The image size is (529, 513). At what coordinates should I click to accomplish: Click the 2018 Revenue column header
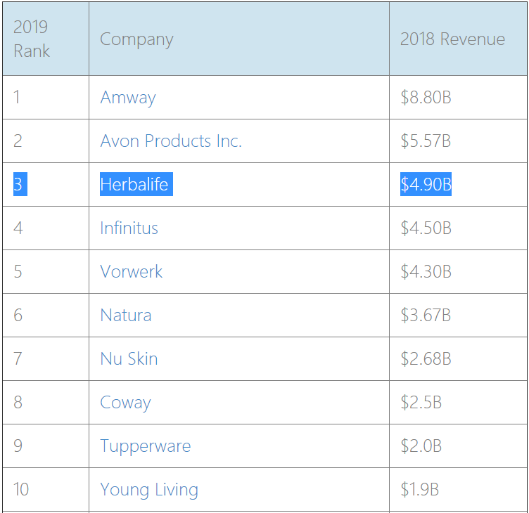[x=458, y=39]
